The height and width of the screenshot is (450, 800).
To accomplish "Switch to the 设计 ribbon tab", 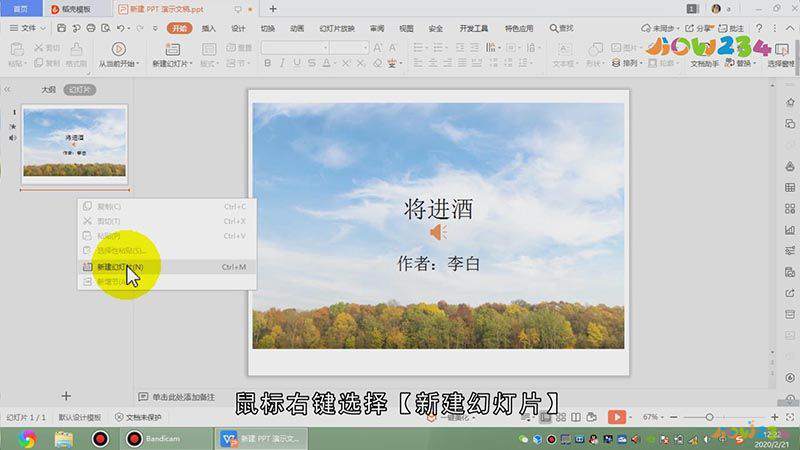I will click(238, 28).
